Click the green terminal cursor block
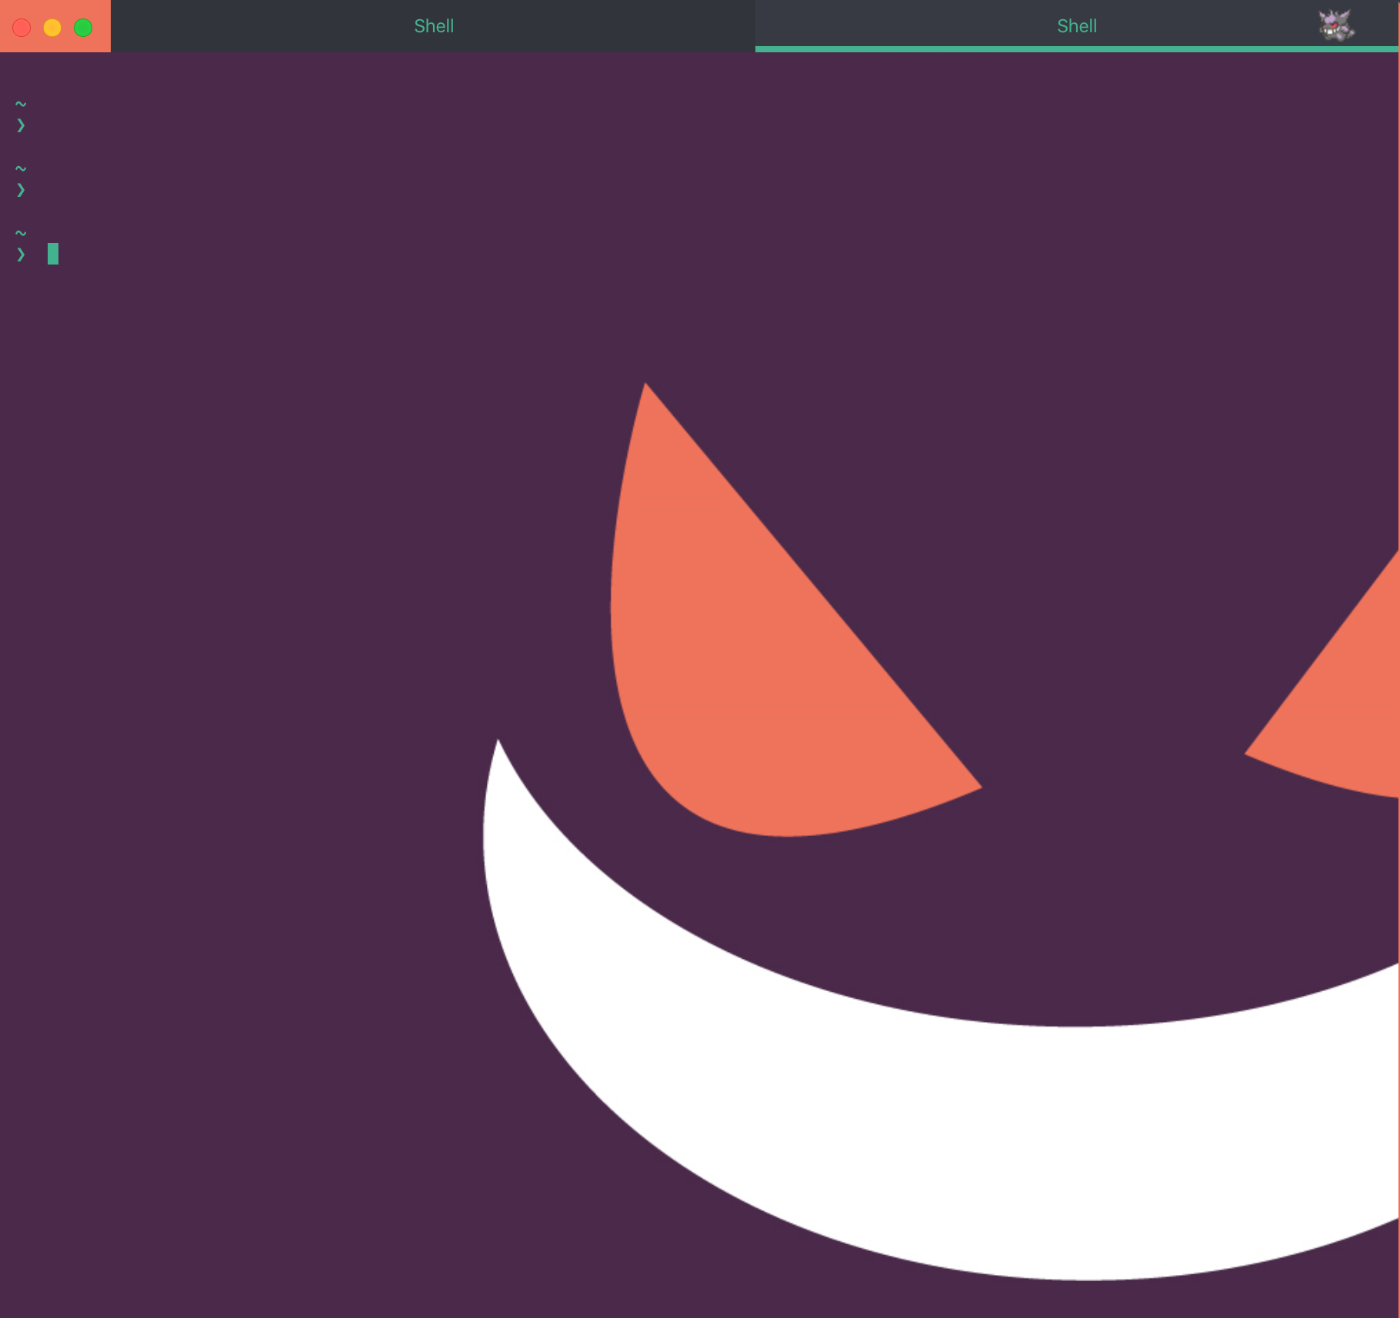 coord(53,254)
